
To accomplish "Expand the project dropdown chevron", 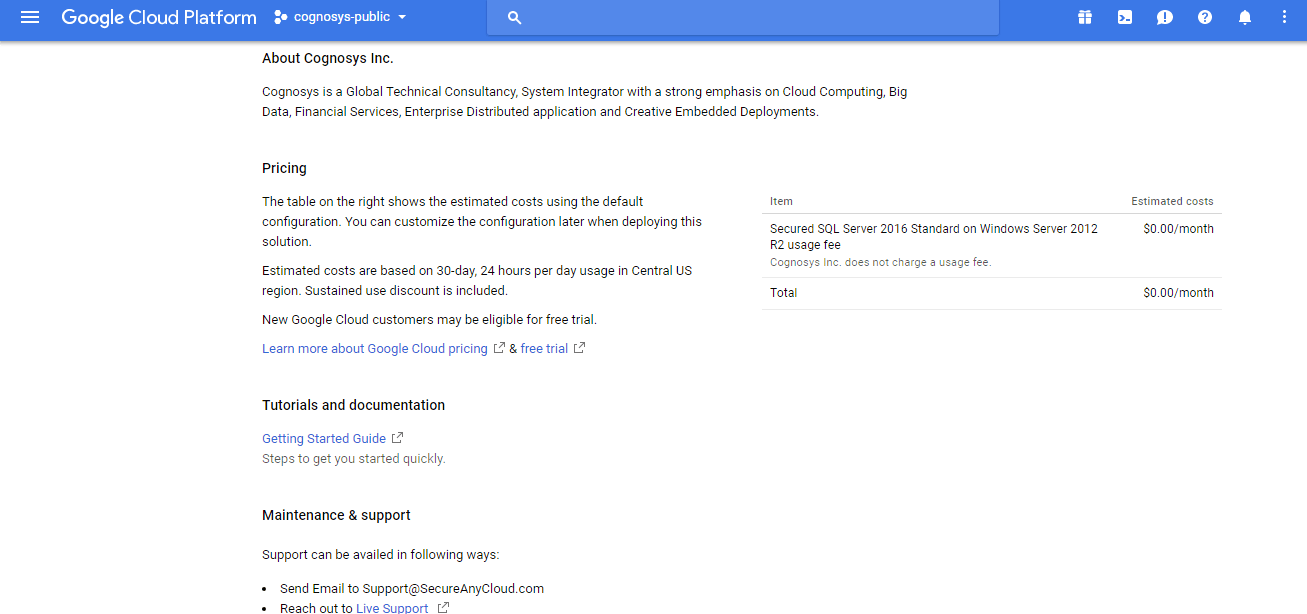I will tap(403, 17).
